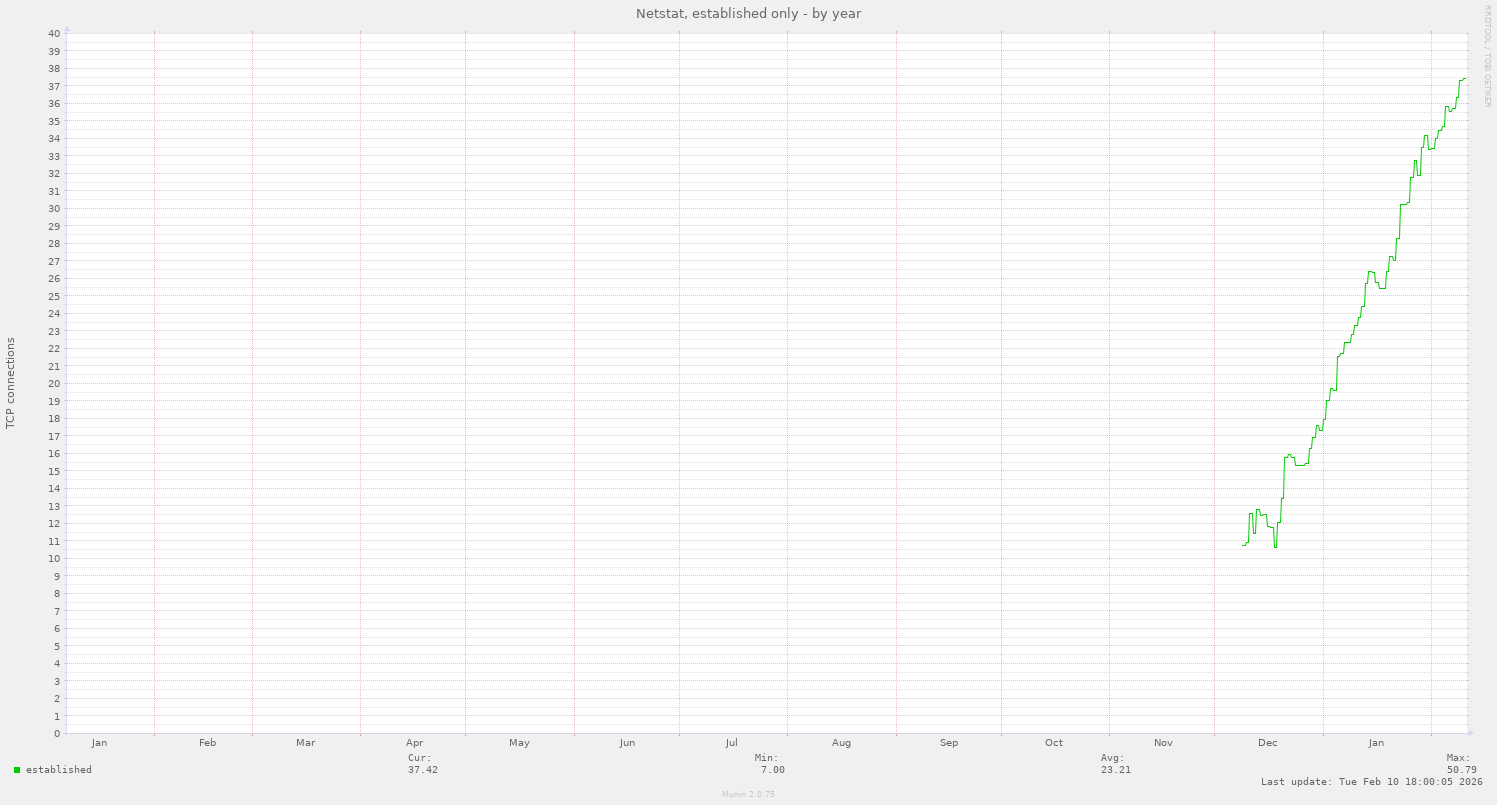Click the green line's highest point
The height and width of the screenshot is (805, 1497).
pyautogui.click(x=1464, y=78)
